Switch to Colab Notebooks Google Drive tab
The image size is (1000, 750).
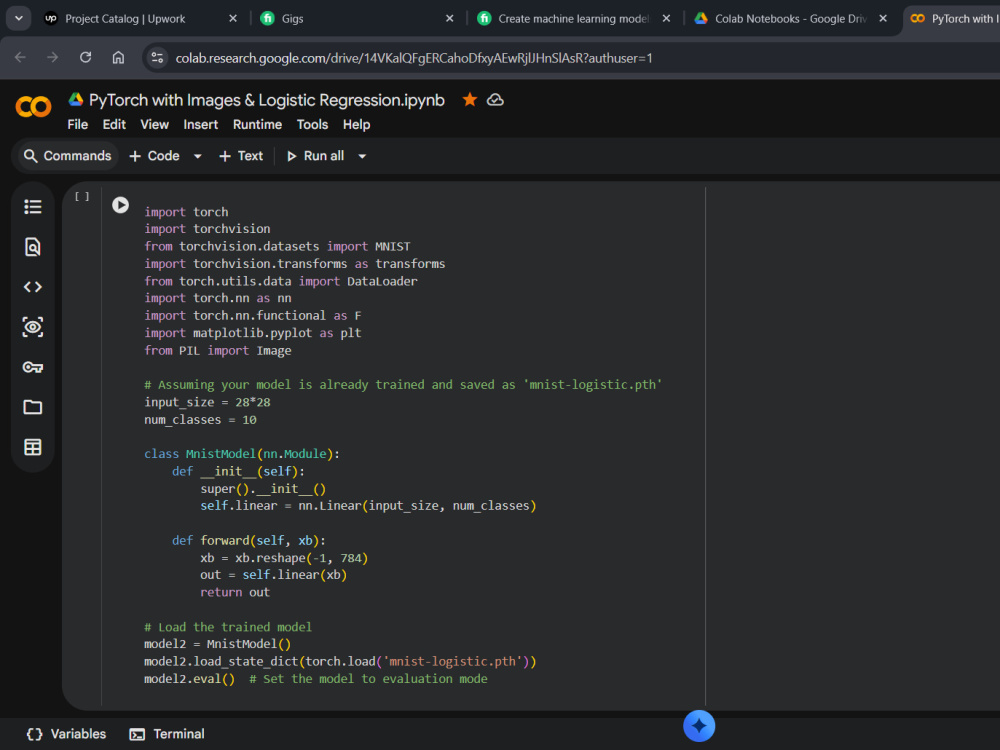[x=790, y=18]
